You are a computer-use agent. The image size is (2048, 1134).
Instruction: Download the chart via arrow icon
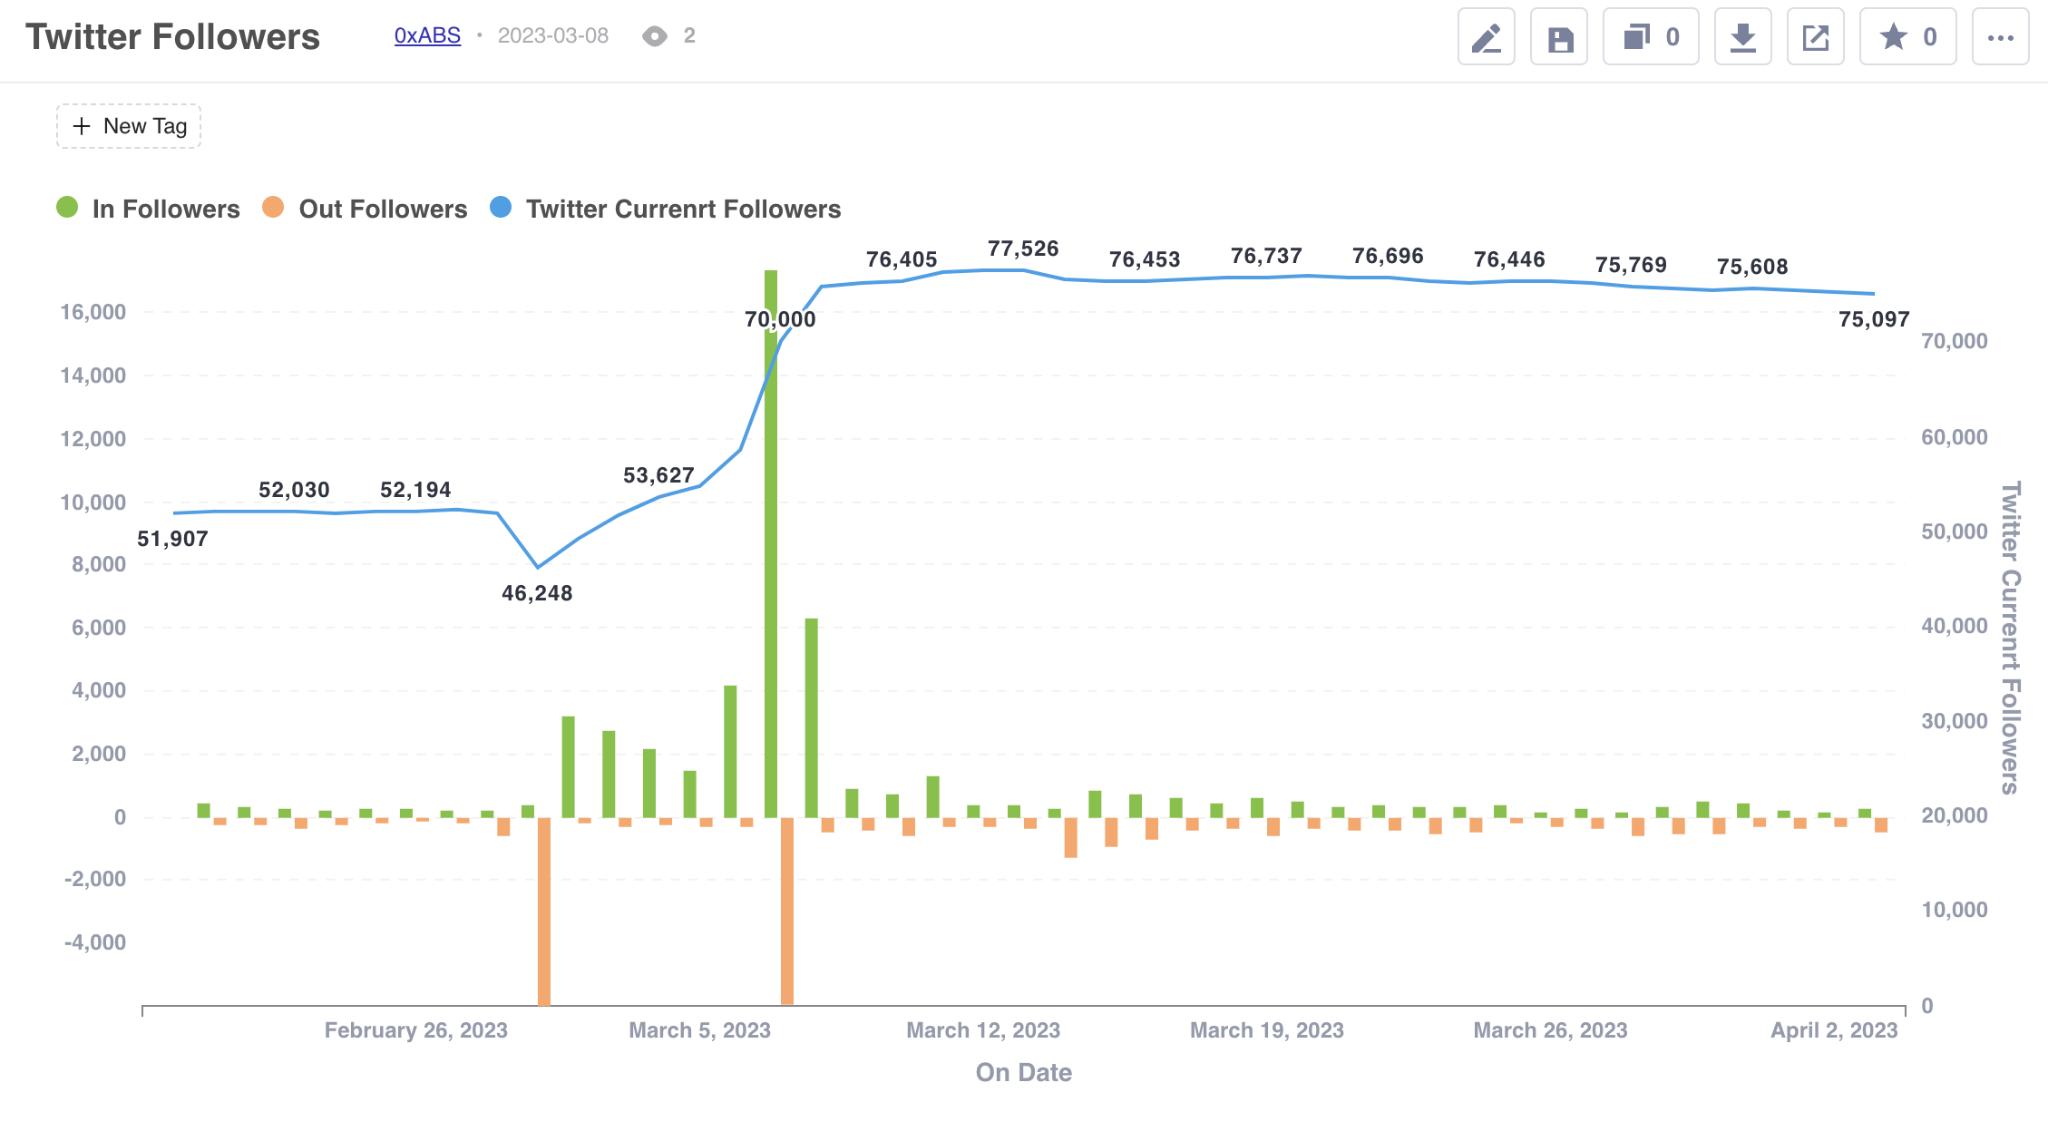[x=1743, y=38]
